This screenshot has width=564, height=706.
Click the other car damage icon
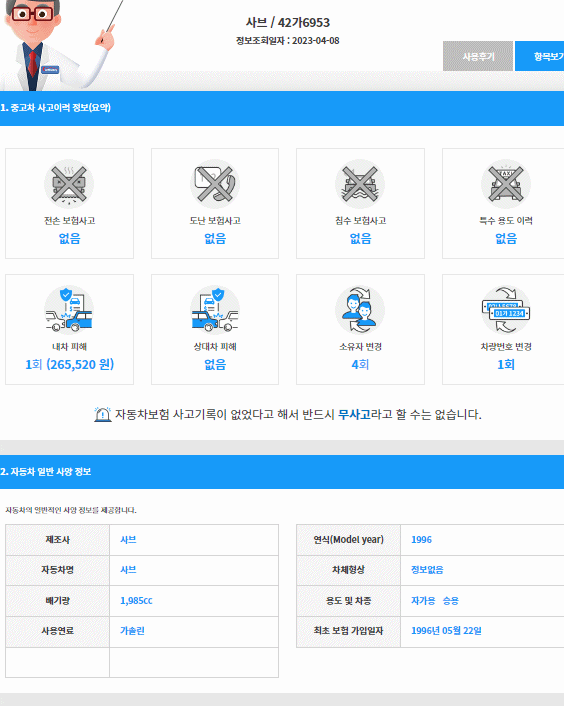(215, 310)
